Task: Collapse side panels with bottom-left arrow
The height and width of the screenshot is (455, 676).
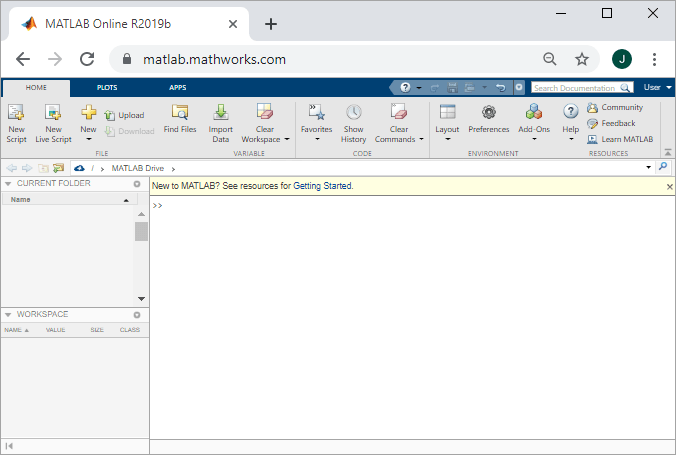Action: 9,446
